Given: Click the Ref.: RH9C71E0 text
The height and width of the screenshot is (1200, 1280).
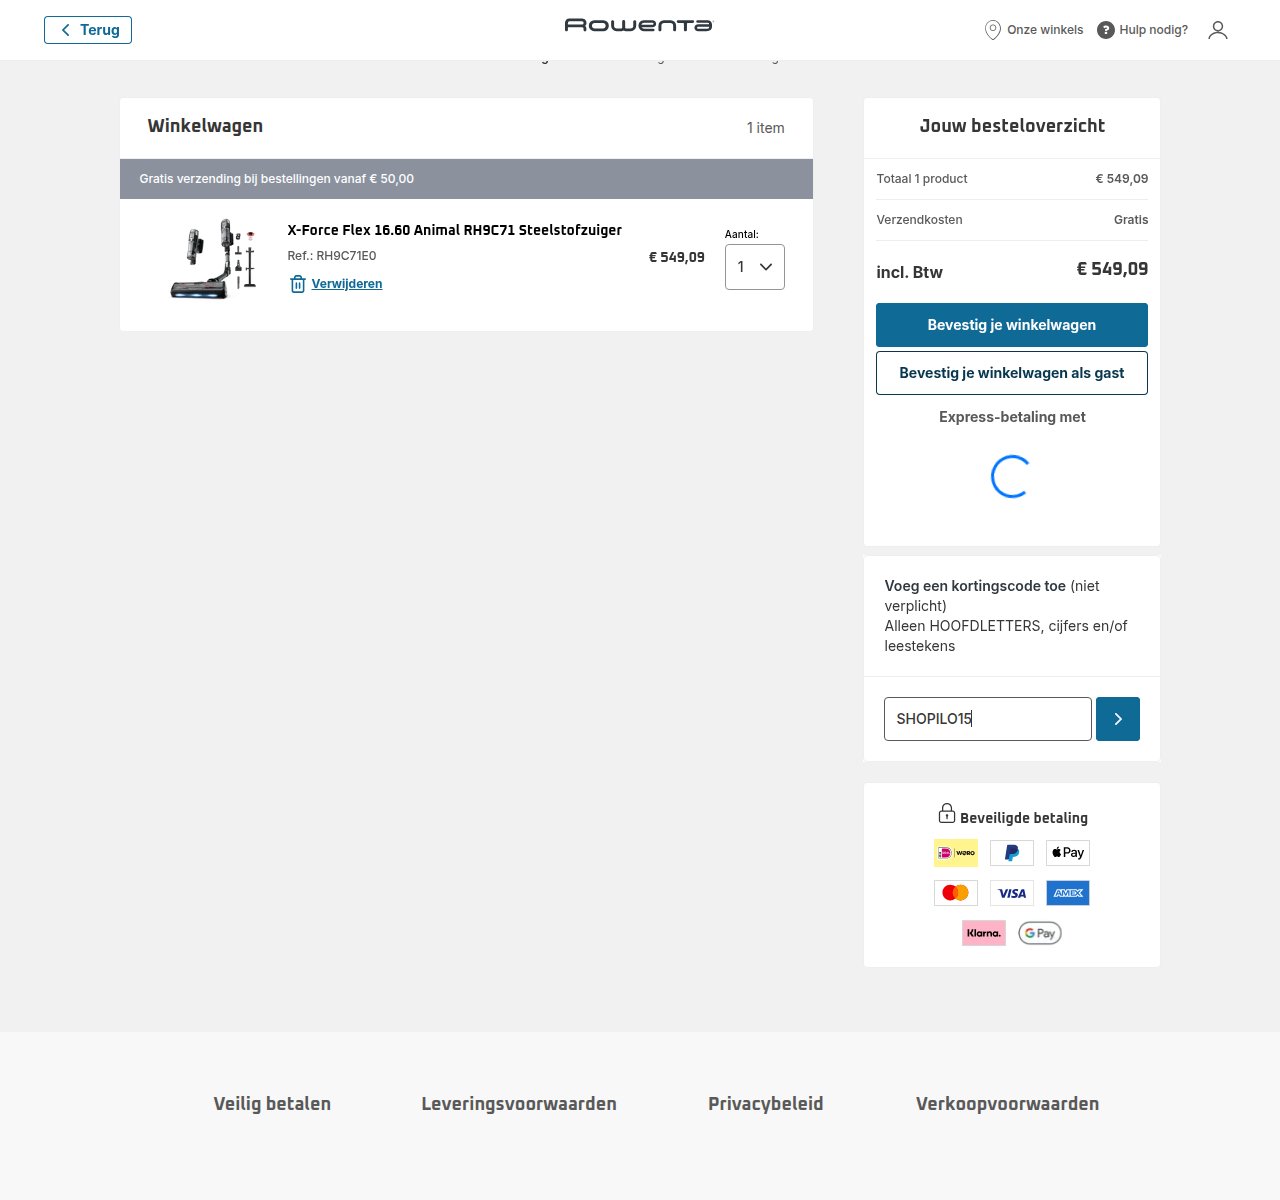Looking at the screenshot, I should coord(332,256).
